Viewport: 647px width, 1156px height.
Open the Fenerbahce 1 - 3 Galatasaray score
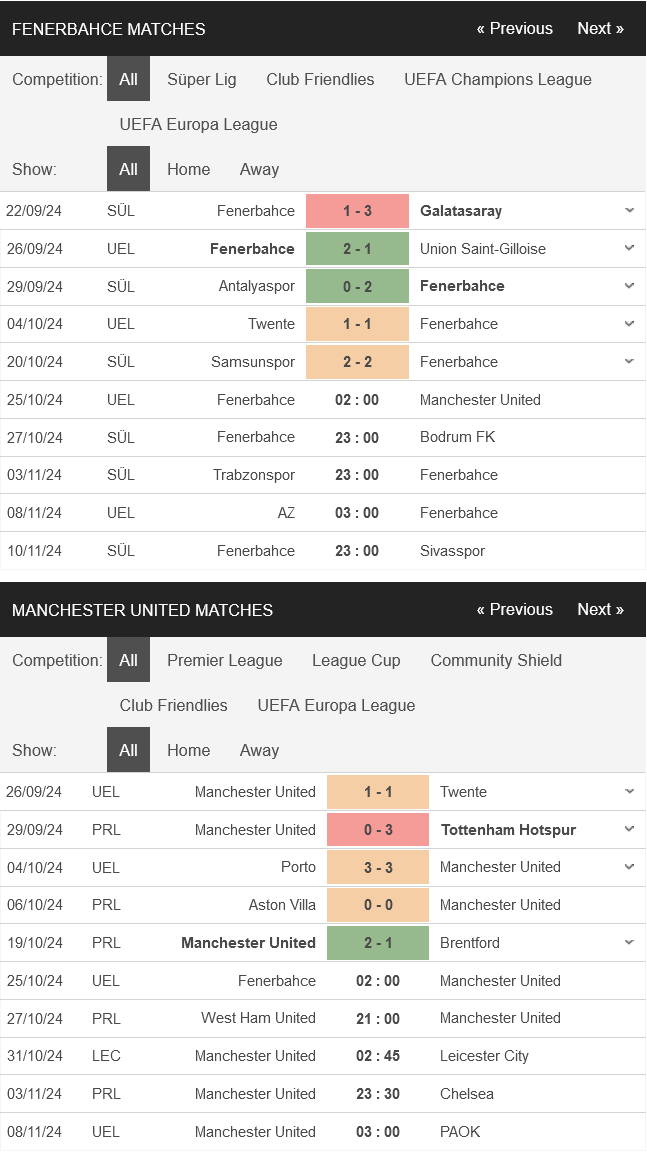click(357, 211)
